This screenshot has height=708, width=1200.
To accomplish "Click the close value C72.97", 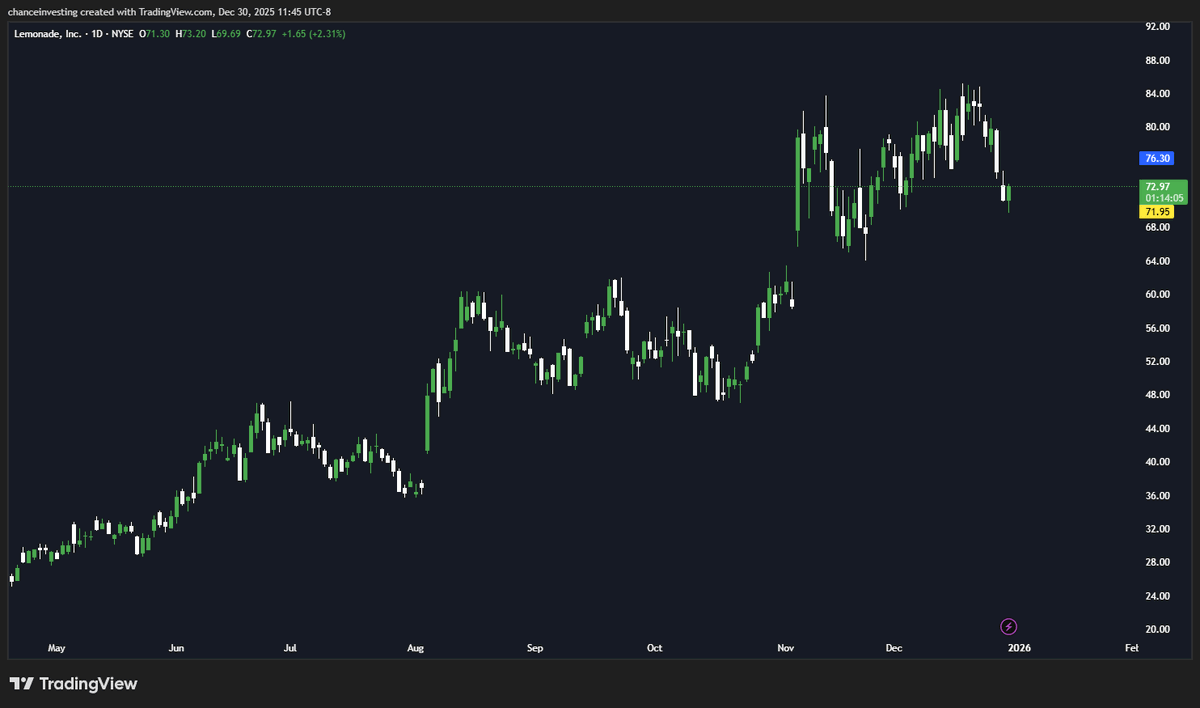I will click(262, 33).
